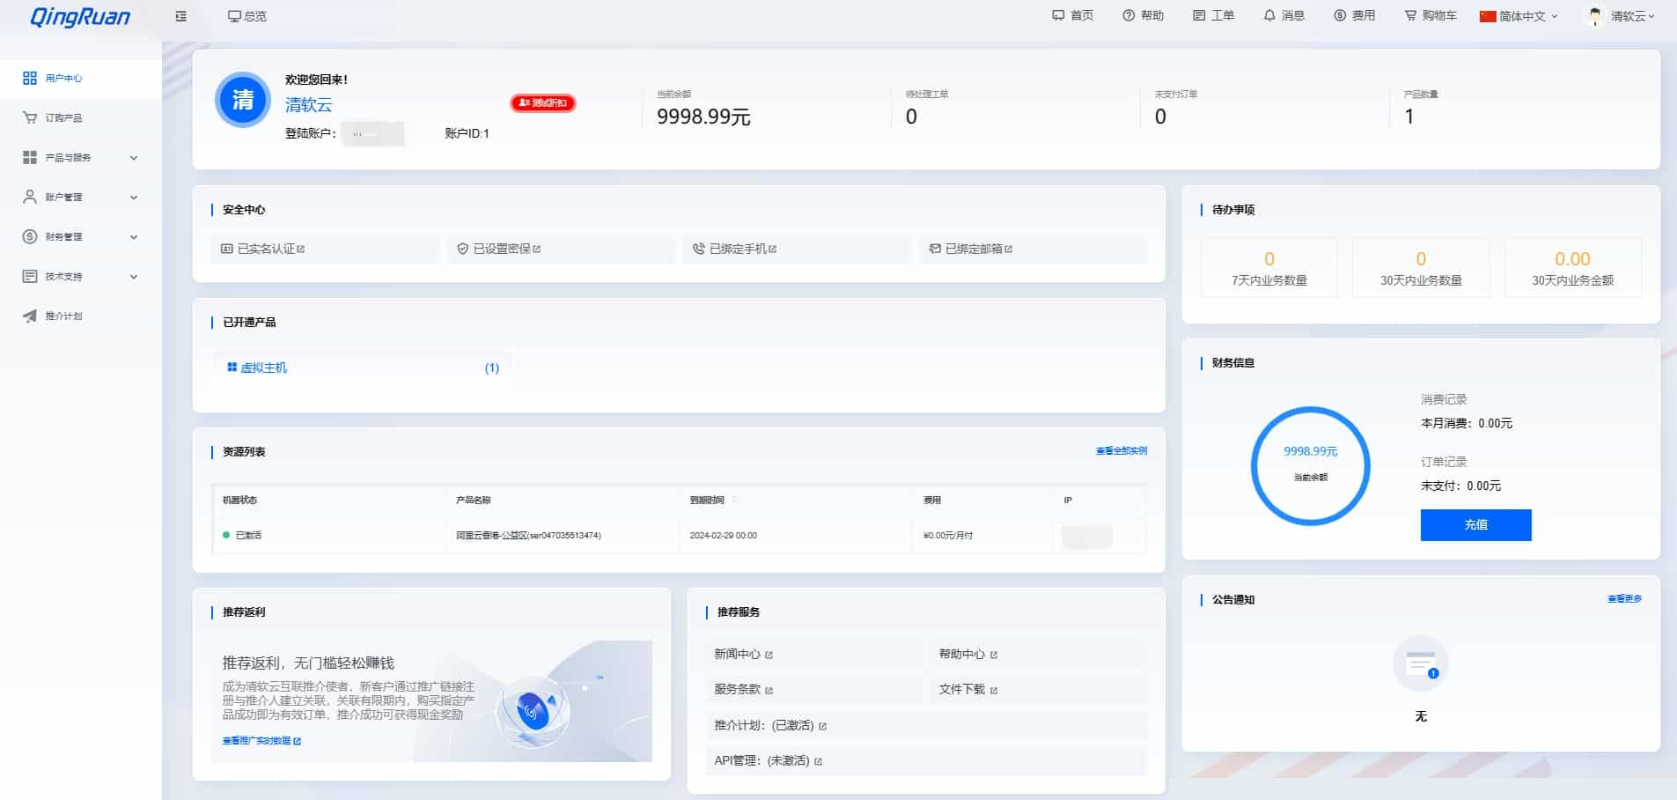
Task: Click the 技术支持 document icon
Action: 30,276
